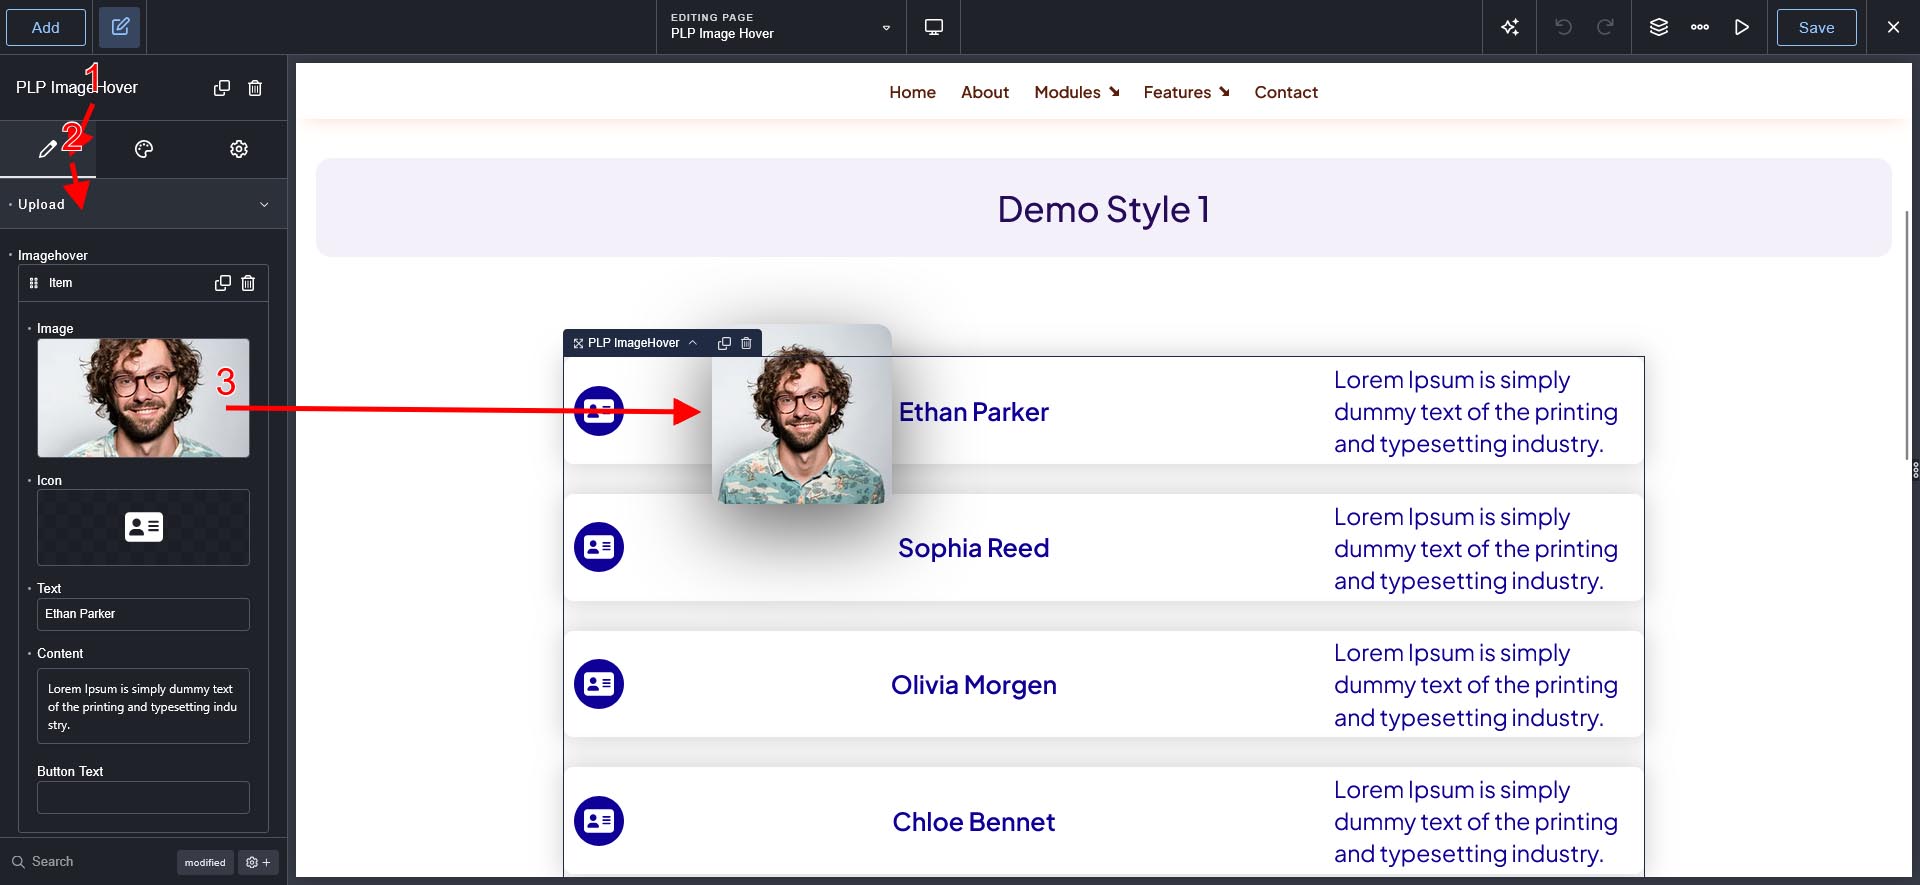
Task: Duplicate element via canvas toolbar icon
Action: click(x=724, y=343)
